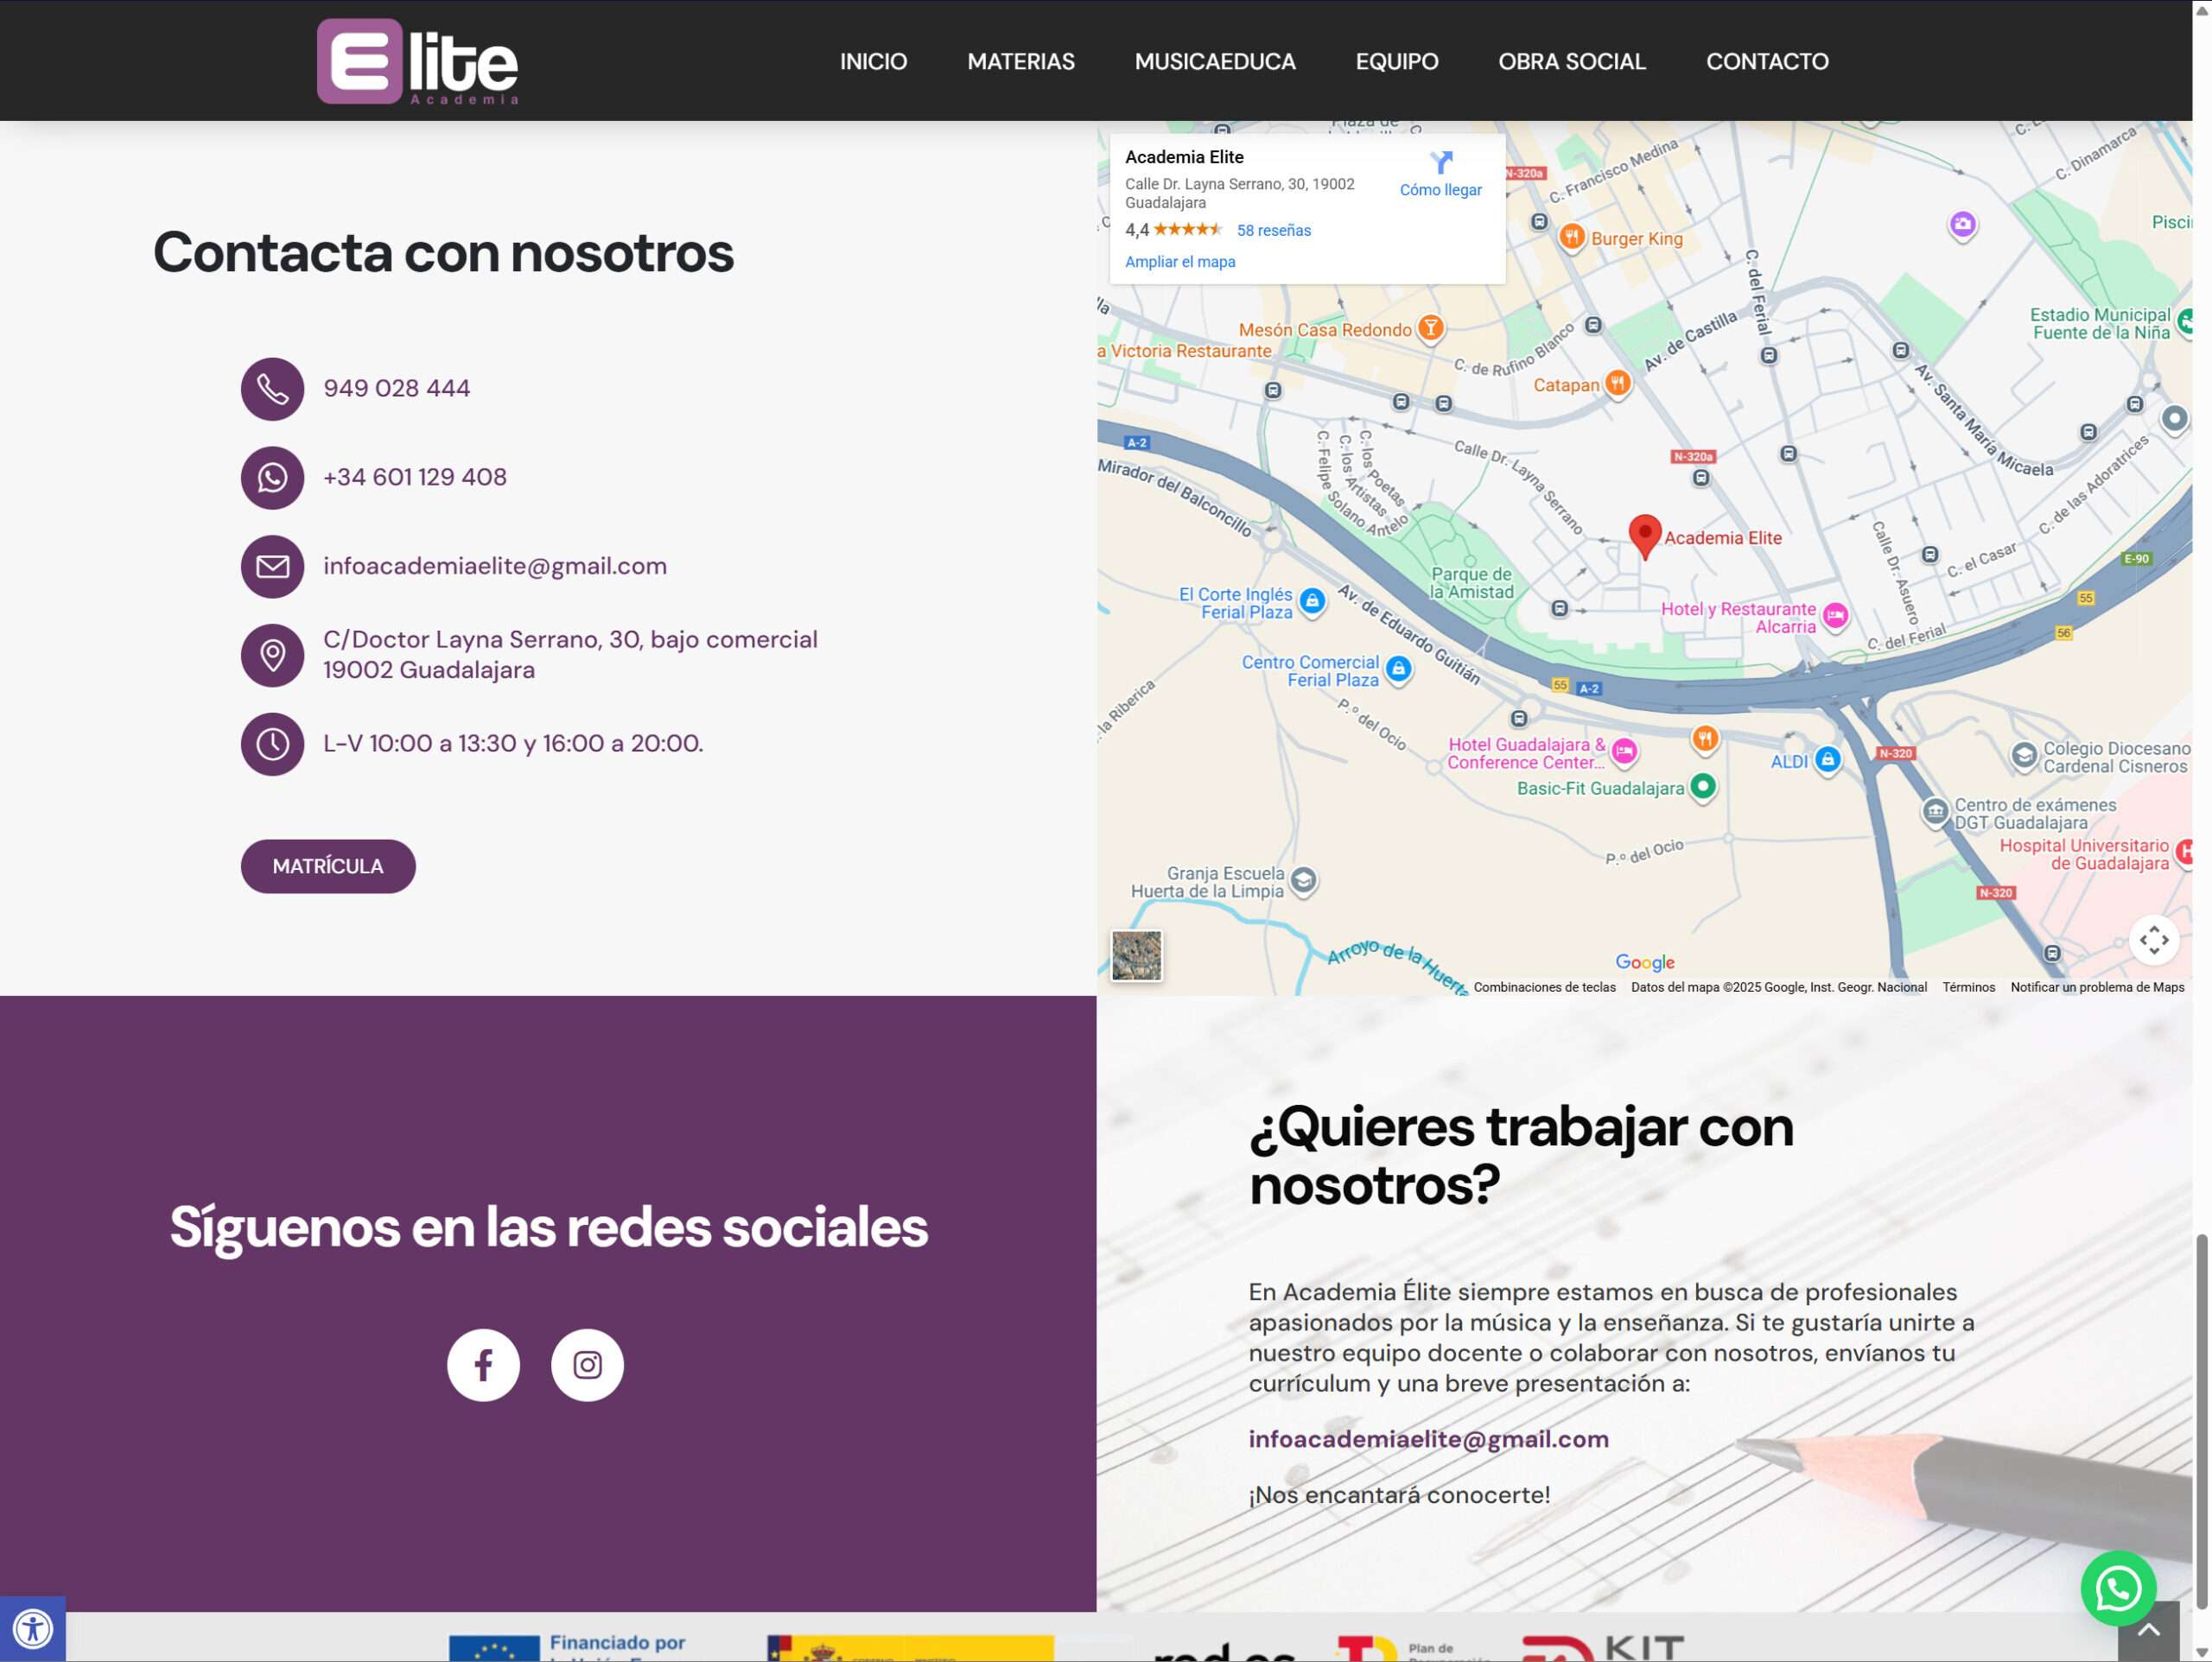The height and width of the screenshot is (1662, 2212).
Task: Click the Facebook social icon
Action: tap(483, 1364)
